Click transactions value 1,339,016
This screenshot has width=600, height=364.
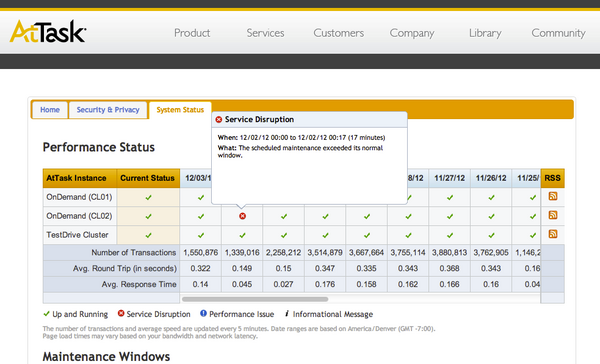click(x=242, y=253)
